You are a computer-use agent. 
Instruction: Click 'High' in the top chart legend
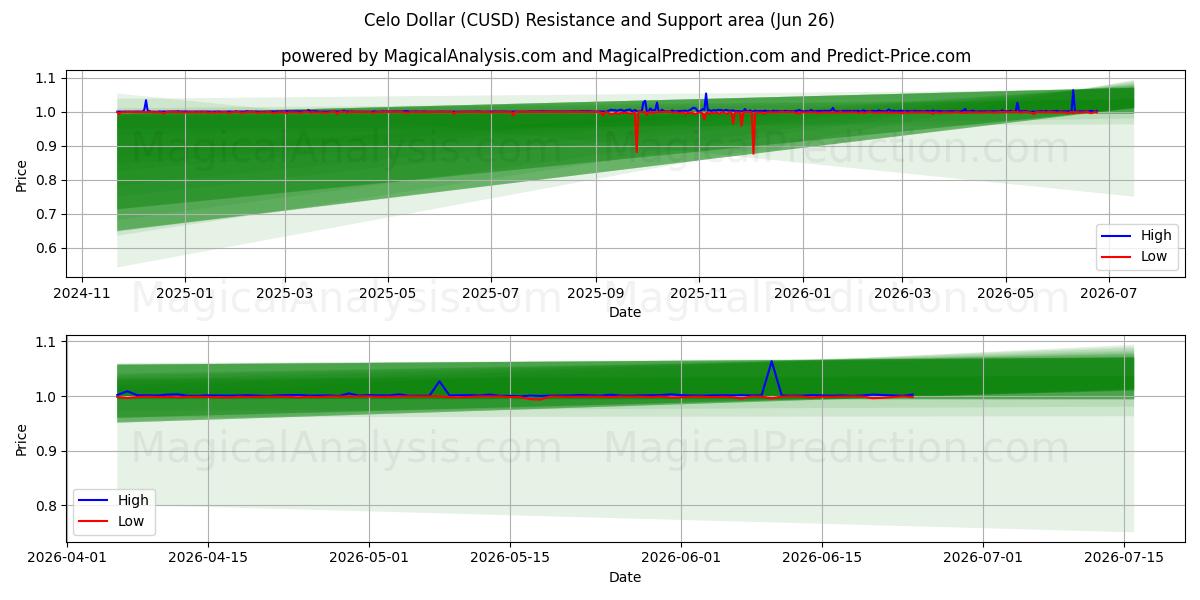[x=1155, y=236]
